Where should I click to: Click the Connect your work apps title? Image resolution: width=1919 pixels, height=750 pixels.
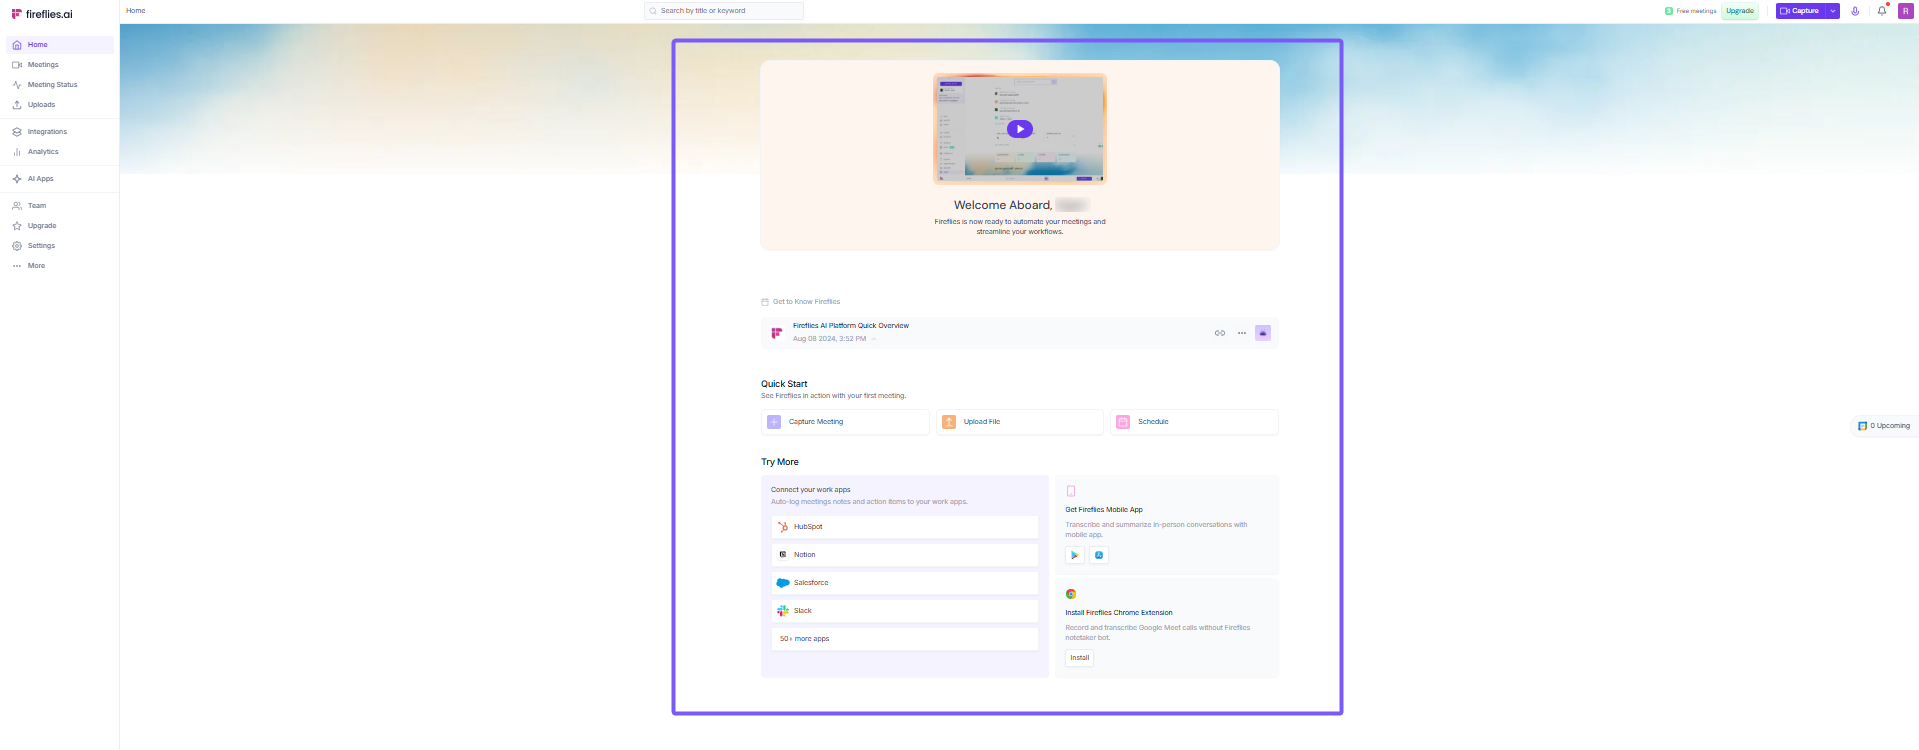(811, 490)
